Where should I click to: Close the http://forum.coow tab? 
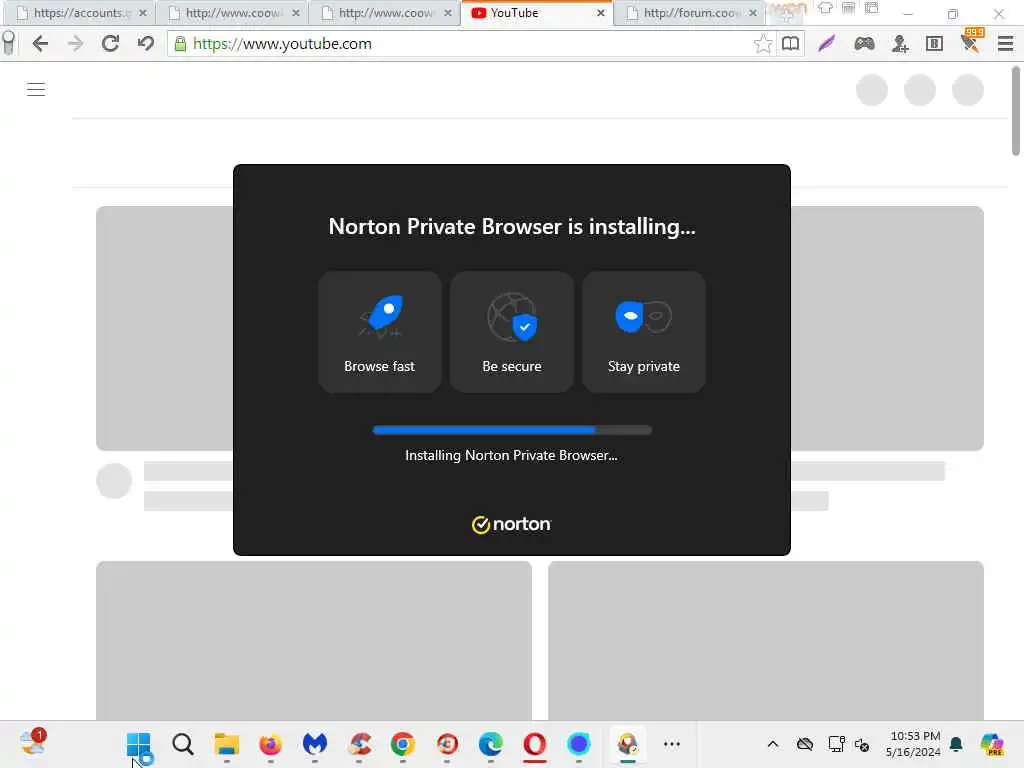tap(753, 13)
